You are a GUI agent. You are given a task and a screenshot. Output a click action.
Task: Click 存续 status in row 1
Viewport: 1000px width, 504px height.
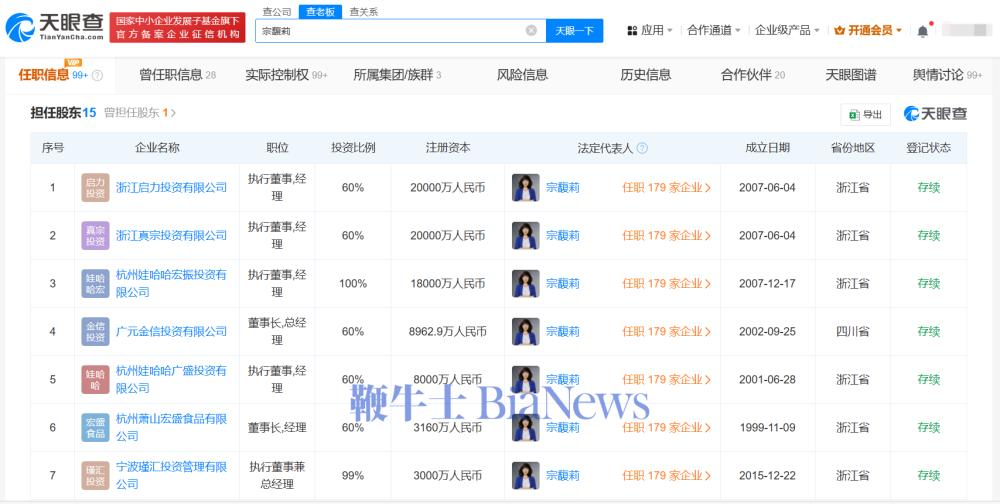929,188
